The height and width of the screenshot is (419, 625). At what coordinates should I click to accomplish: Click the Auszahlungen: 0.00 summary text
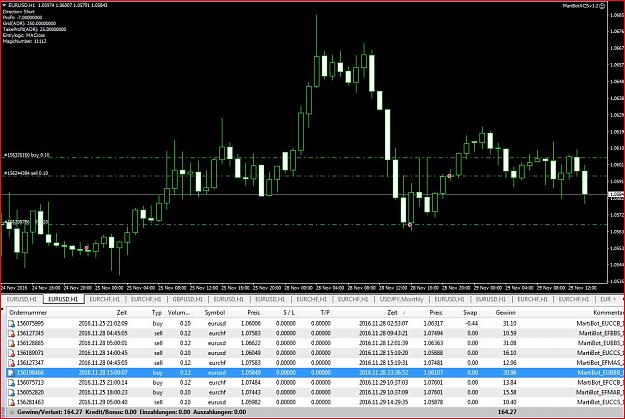220,412
